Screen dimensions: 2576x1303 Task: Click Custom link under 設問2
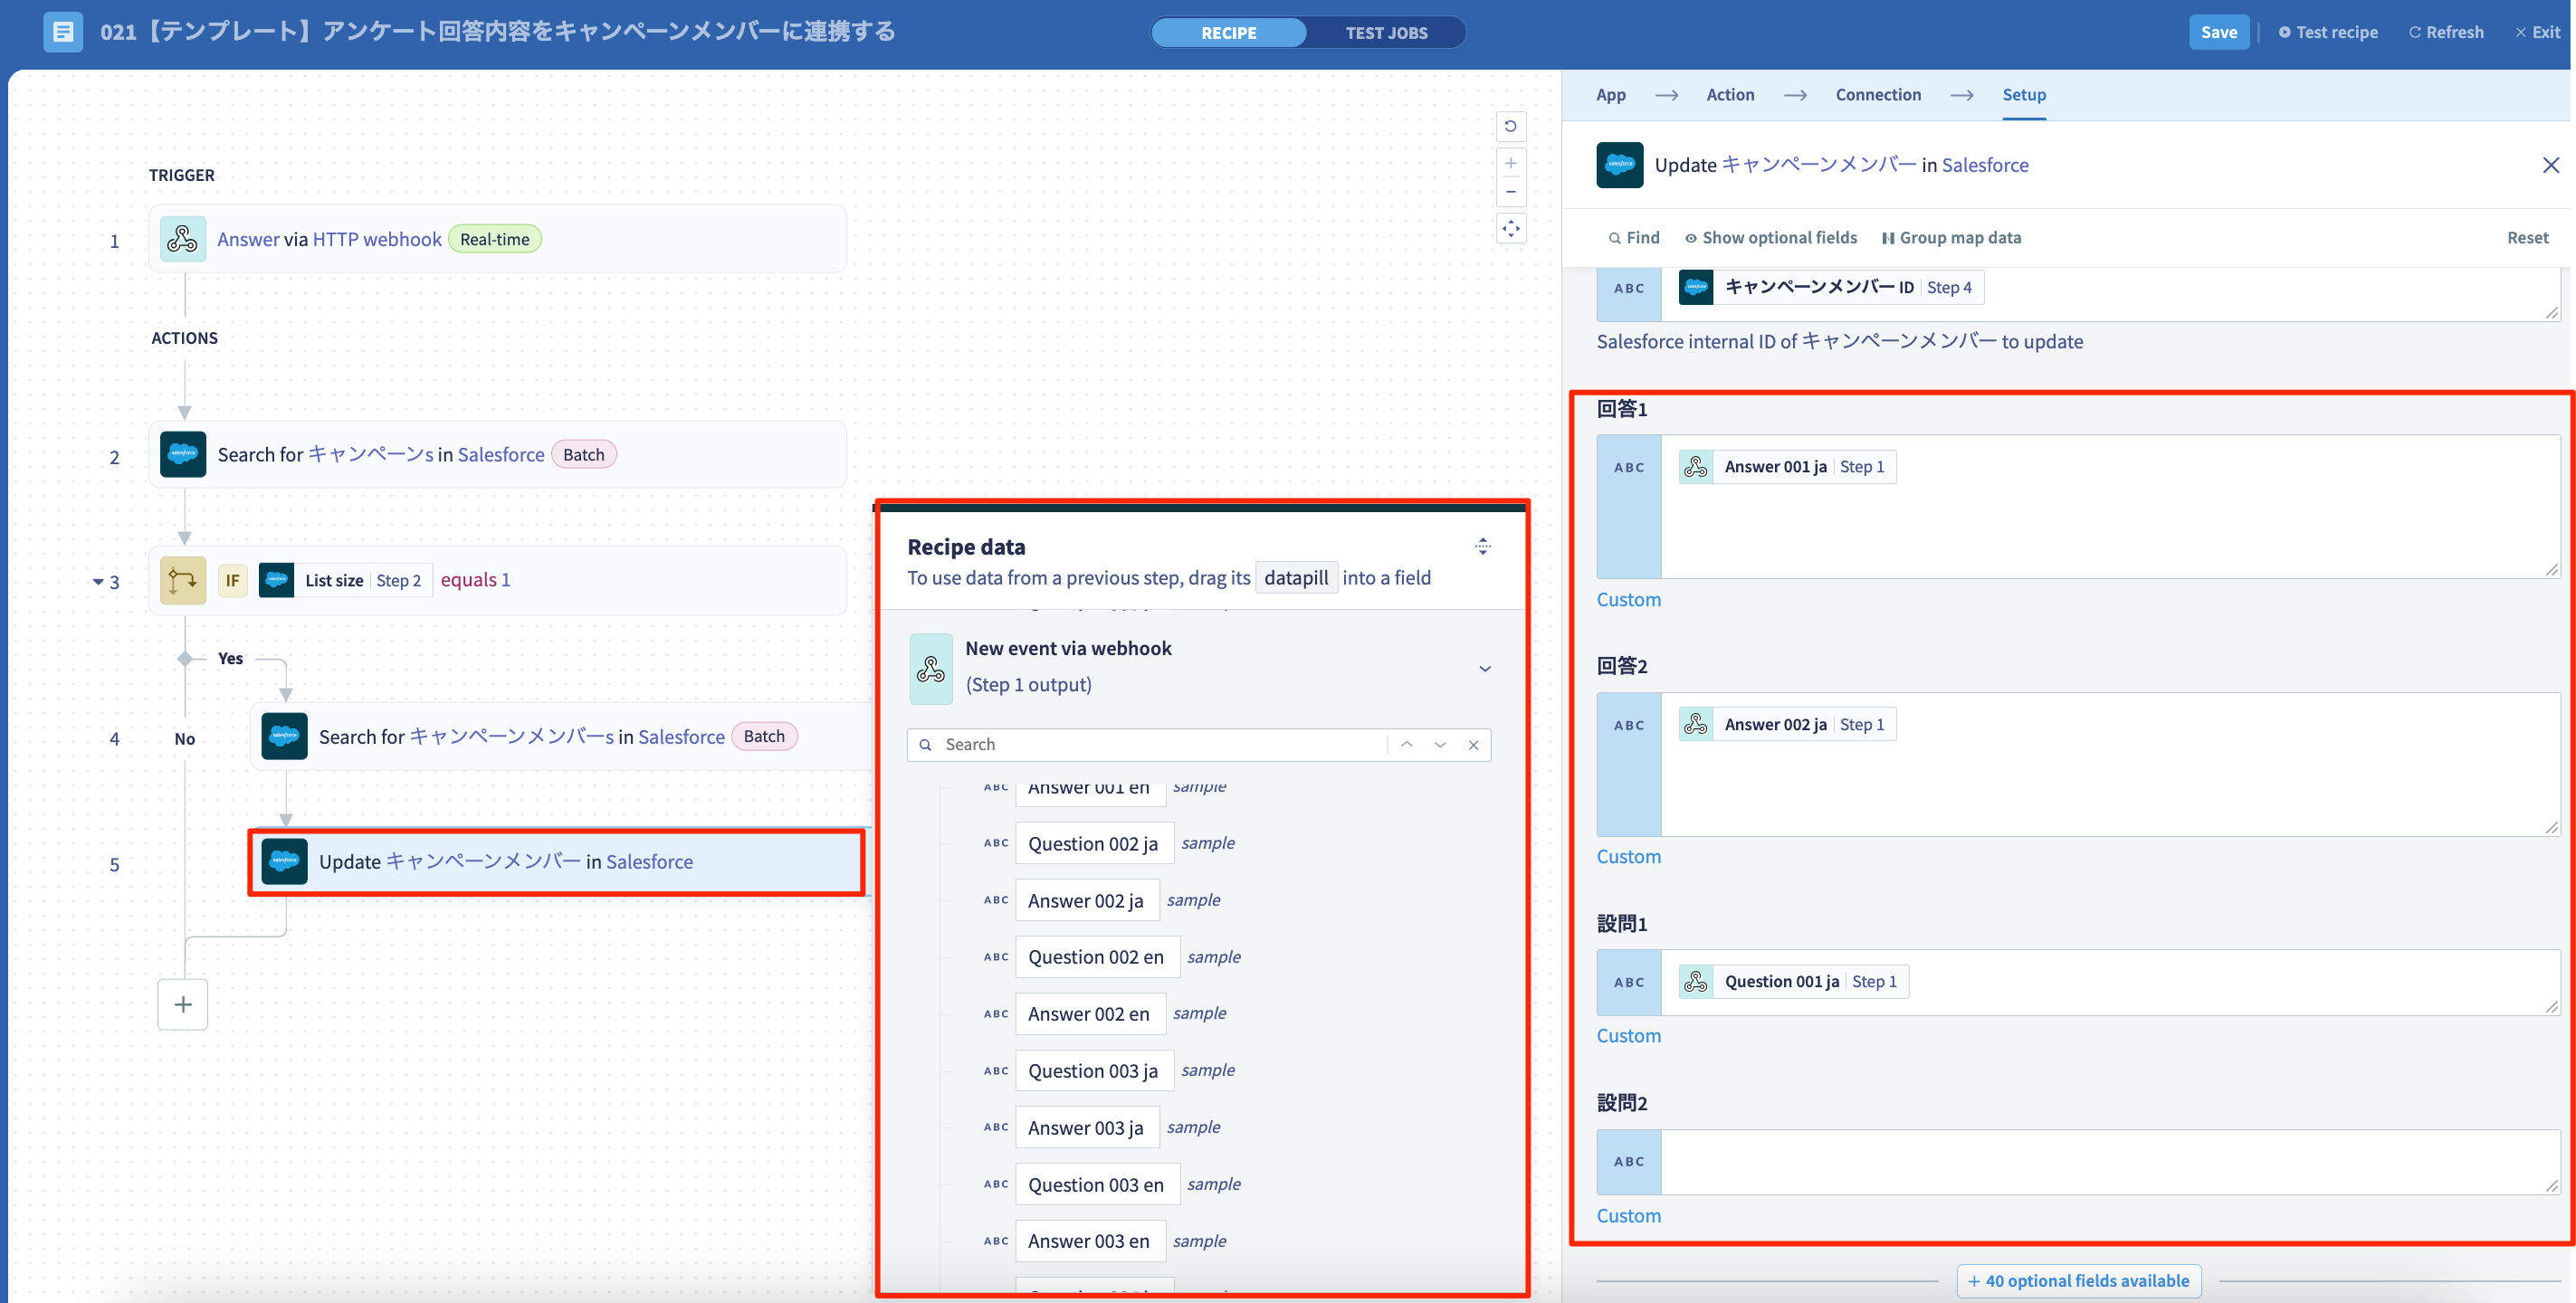pos(1628,1215)
